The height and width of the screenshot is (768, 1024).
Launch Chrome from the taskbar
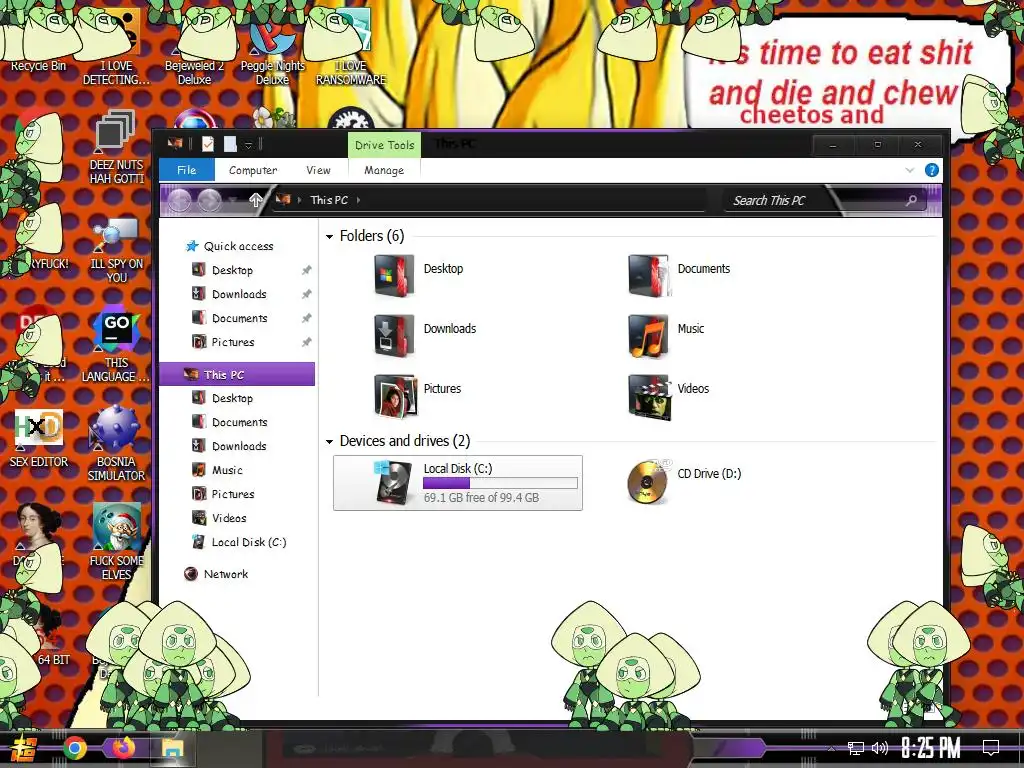pyautogui.click(x=75, y=748)
